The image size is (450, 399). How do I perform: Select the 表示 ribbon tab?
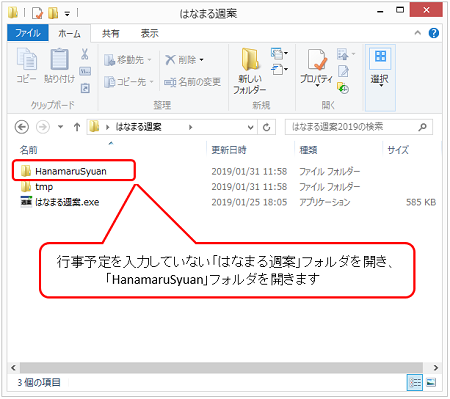click(149, 33)
